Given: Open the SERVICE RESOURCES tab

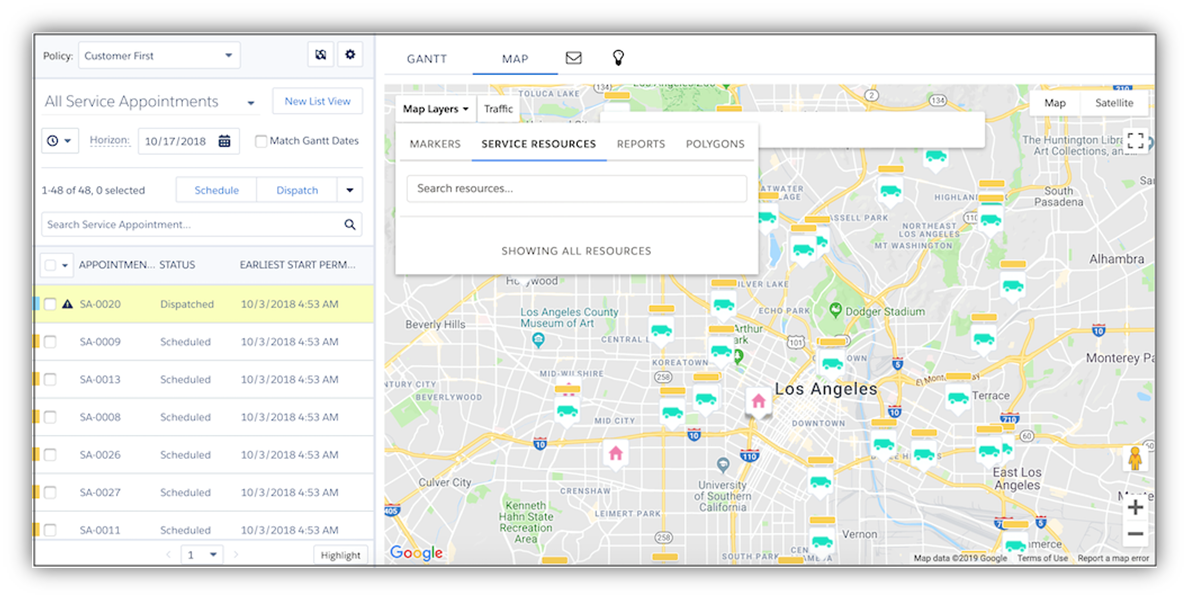Looking at the screenshot, I should tap(538, 143).
